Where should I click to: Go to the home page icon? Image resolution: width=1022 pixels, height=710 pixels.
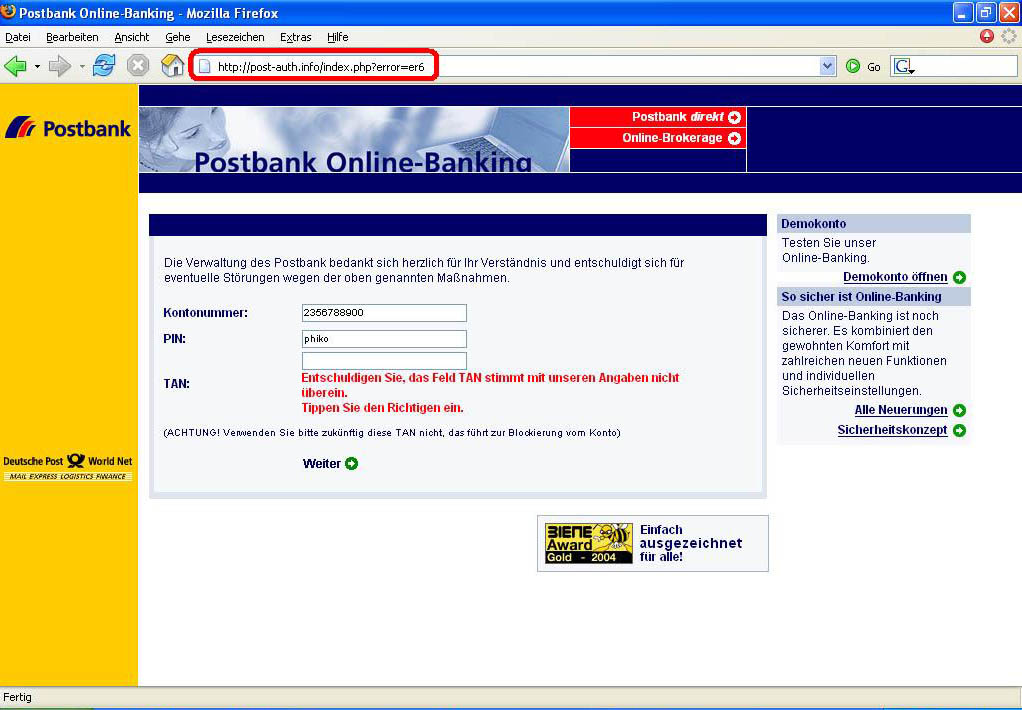click(173, 65)
